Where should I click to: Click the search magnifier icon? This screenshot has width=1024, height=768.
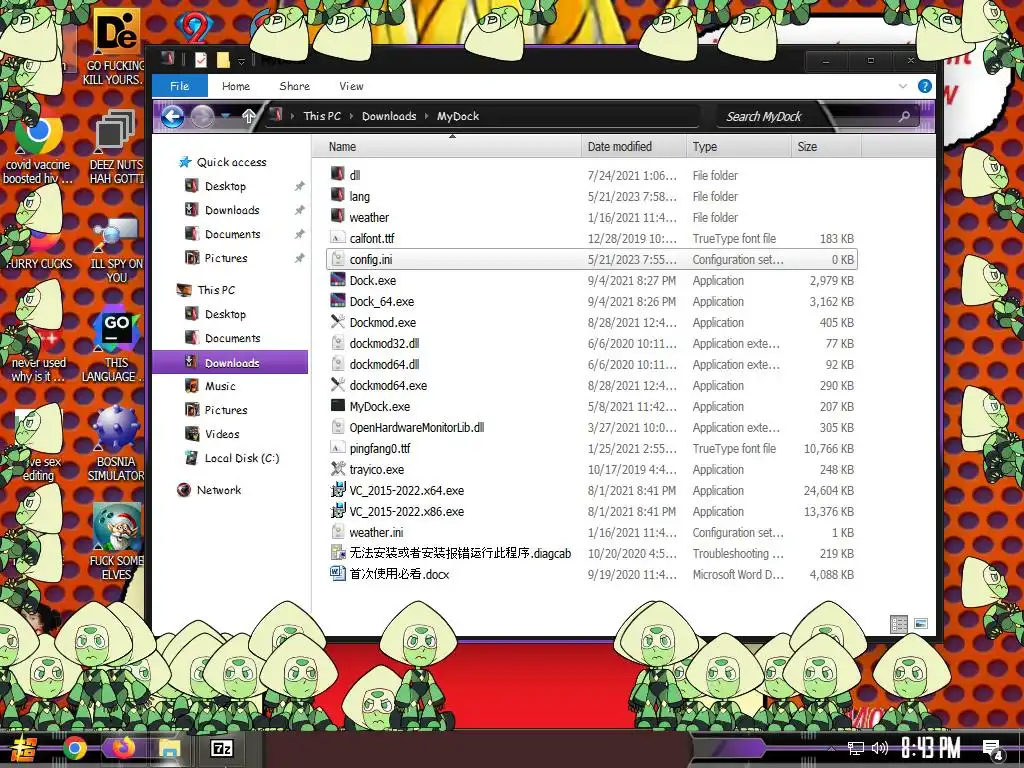pos(904,117)
